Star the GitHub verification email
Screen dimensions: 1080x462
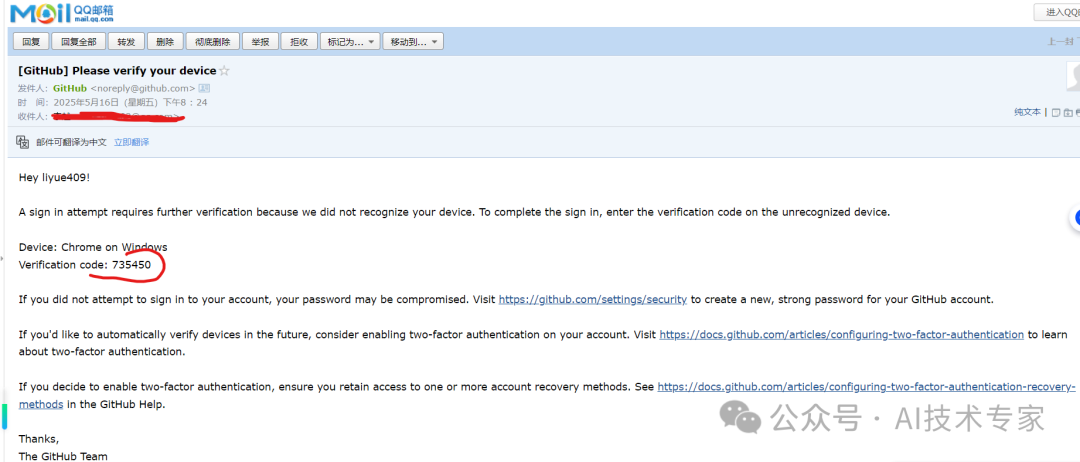coord(224,71)
